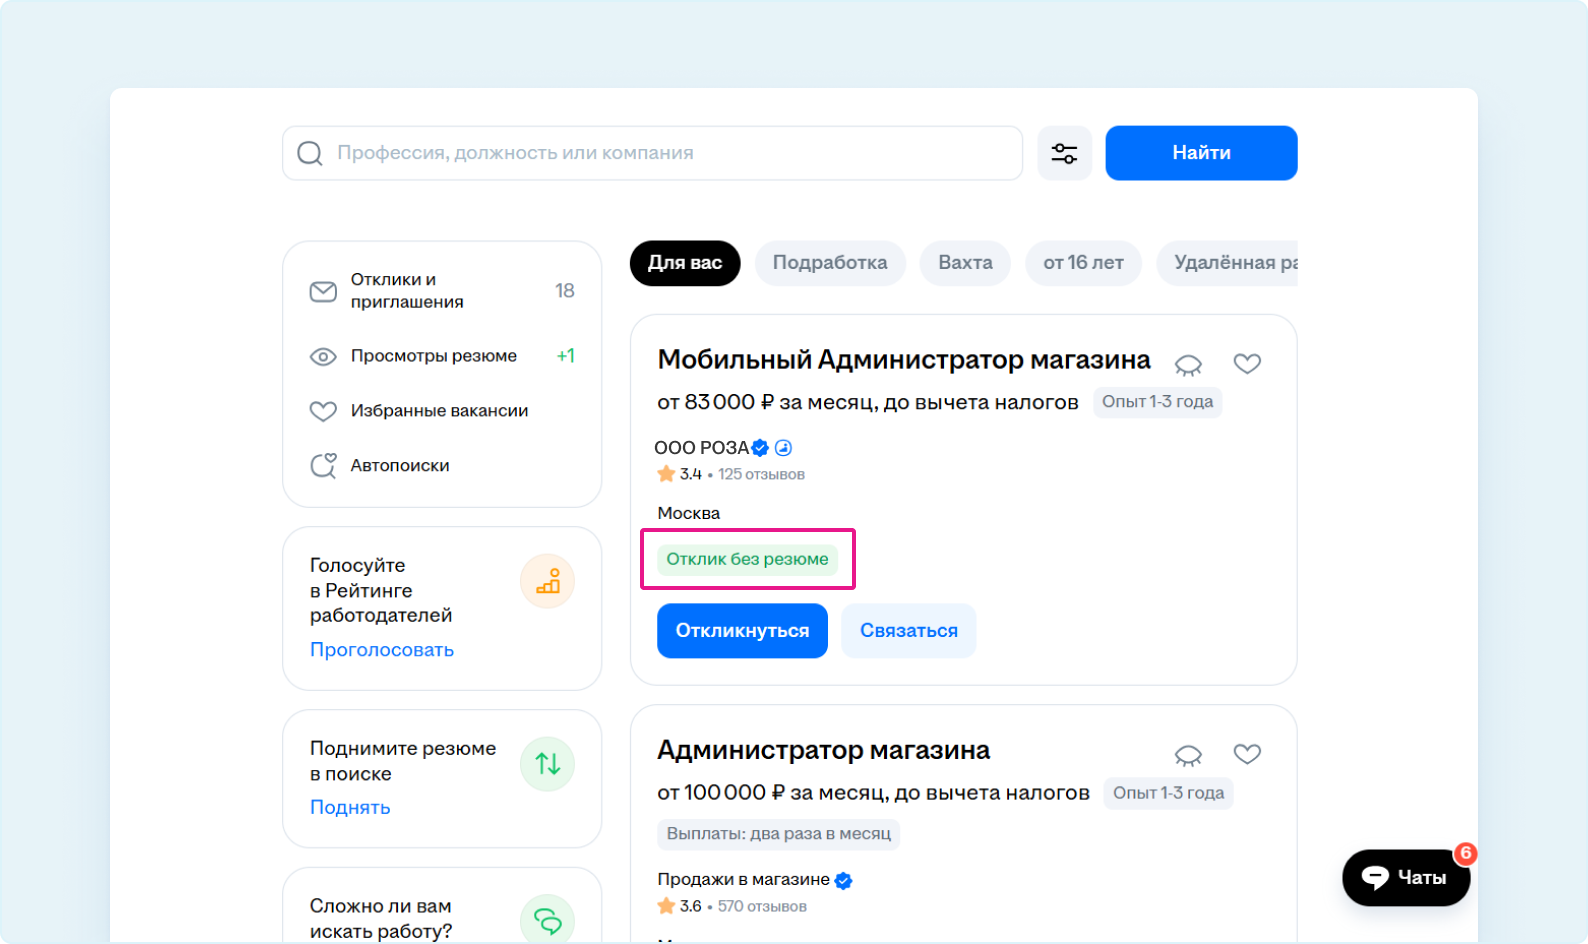The width and height of the screenshot is (1588, 944).
Task: Click the employer rating podium icon
Action: pyautogui.click(x=547, y=582)
